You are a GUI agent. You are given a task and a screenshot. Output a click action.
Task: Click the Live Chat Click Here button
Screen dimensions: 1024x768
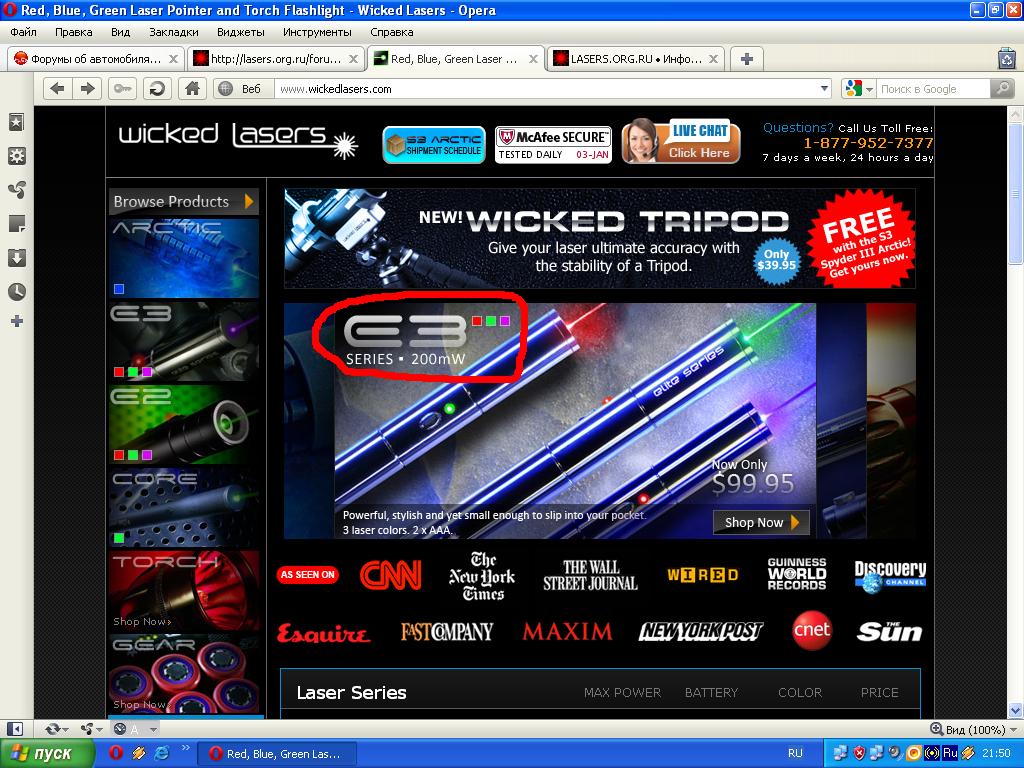pos(681,141)
